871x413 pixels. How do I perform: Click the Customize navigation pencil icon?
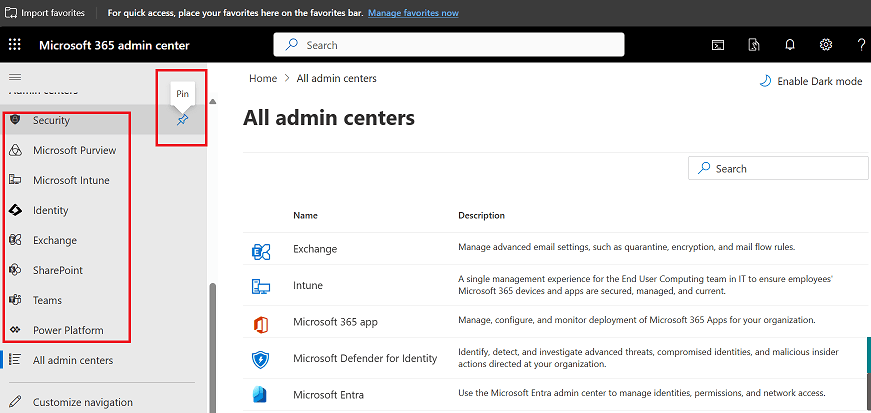pyautogui.click(x=16, y=401)
